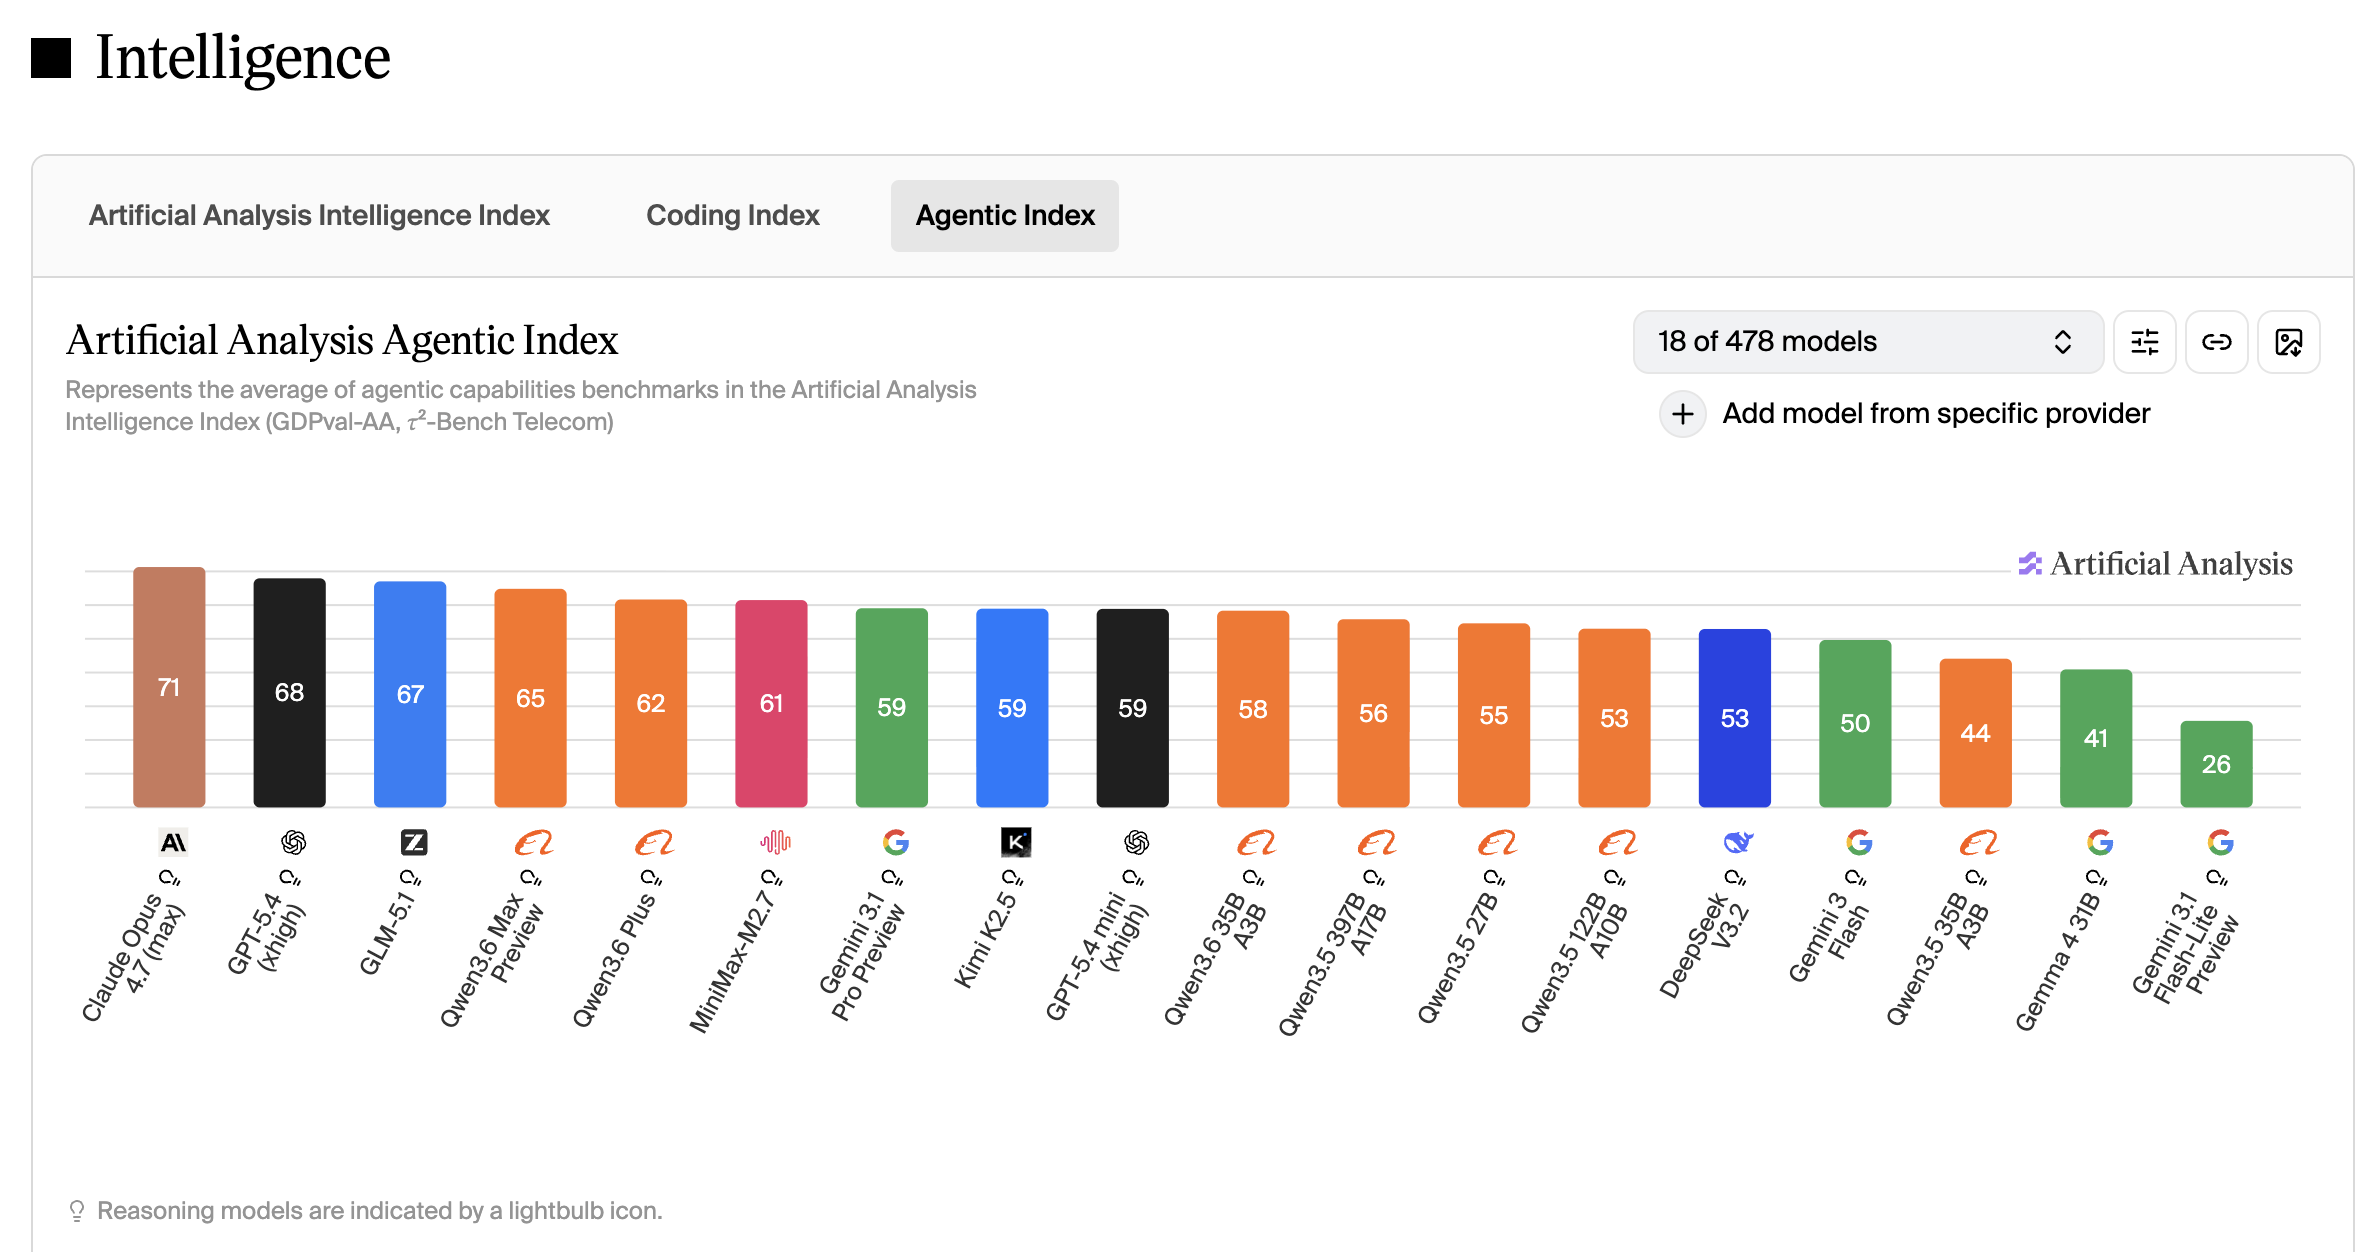Viewport: 2362px width, 1252px height.
Task: Click the DeepSeek whale logo
Action: coord(1738,843)
